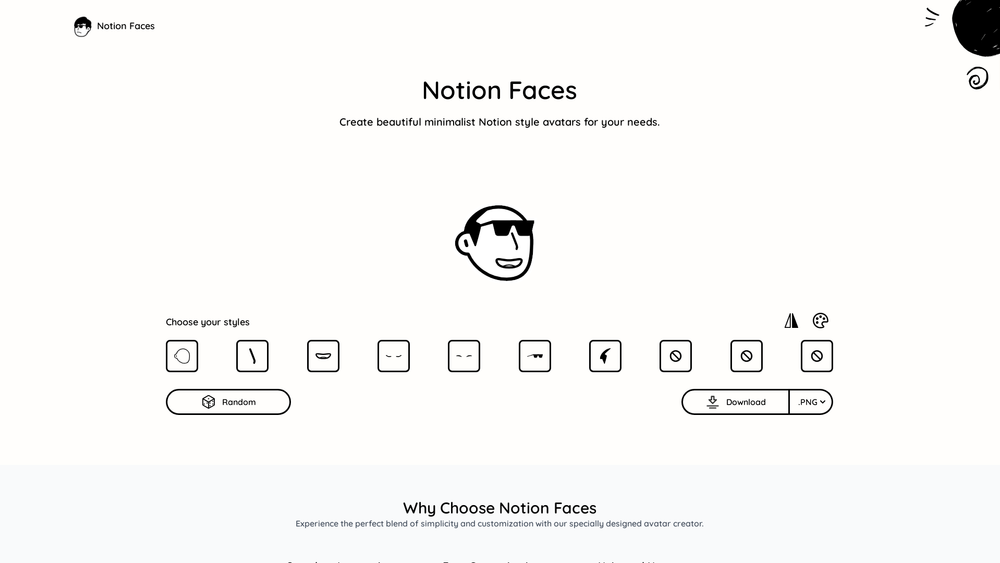Image resolution: width=1000 pixels, height=563 pixels.
Task: Open the color palette picker icon
Action: [820, 321]
